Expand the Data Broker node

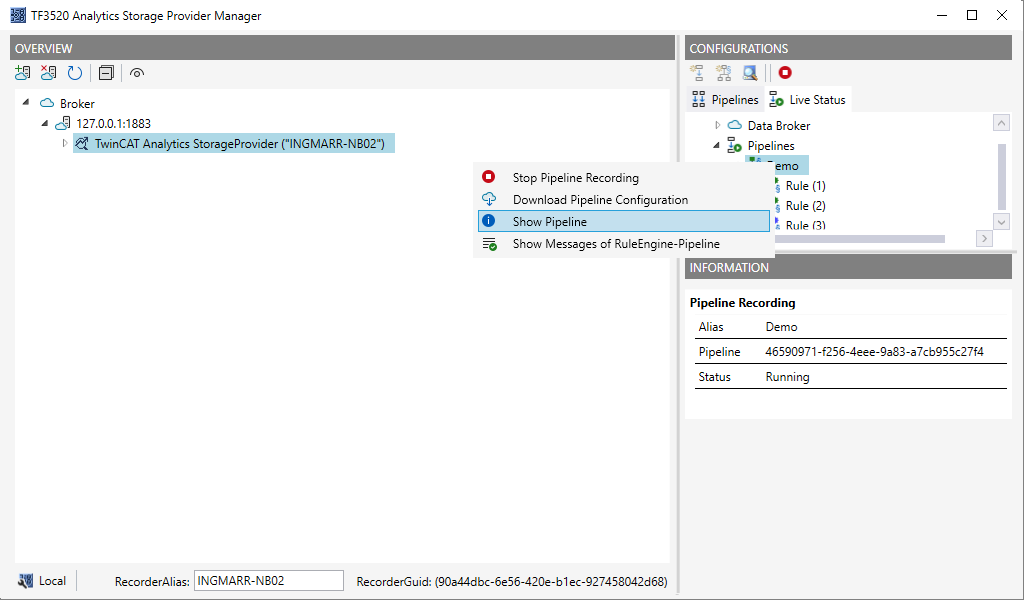coord(717,125)
